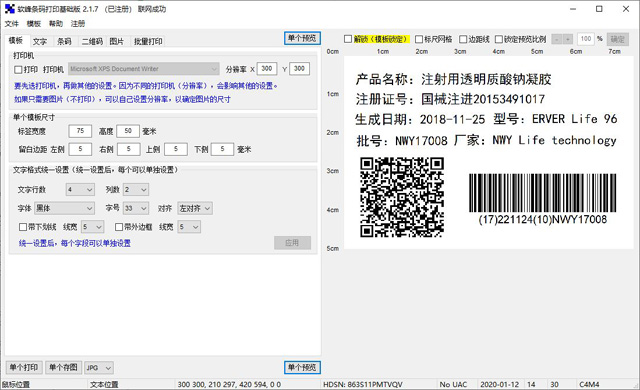Image resolution: width=640 pixels, height=390 pixels.
Task: Maximize the application window
Action: 599,9
